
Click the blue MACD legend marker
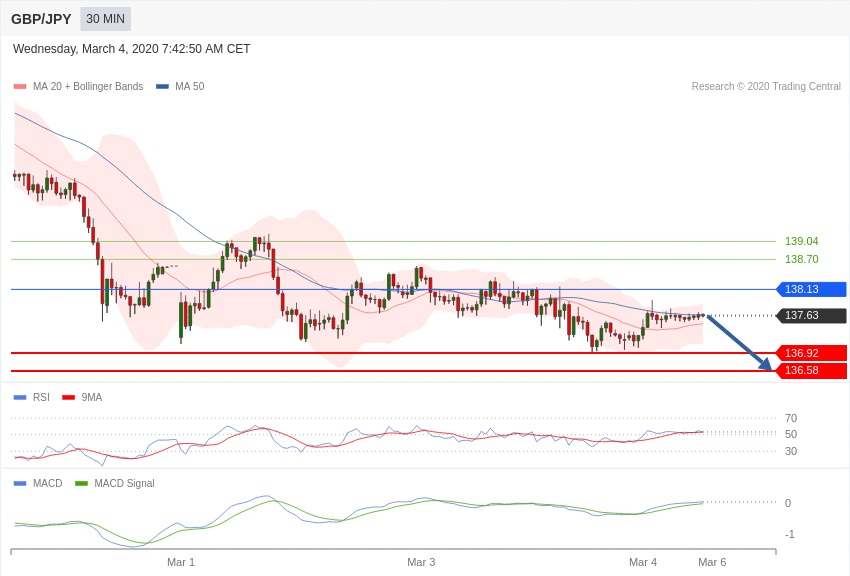tap(20, 484)
